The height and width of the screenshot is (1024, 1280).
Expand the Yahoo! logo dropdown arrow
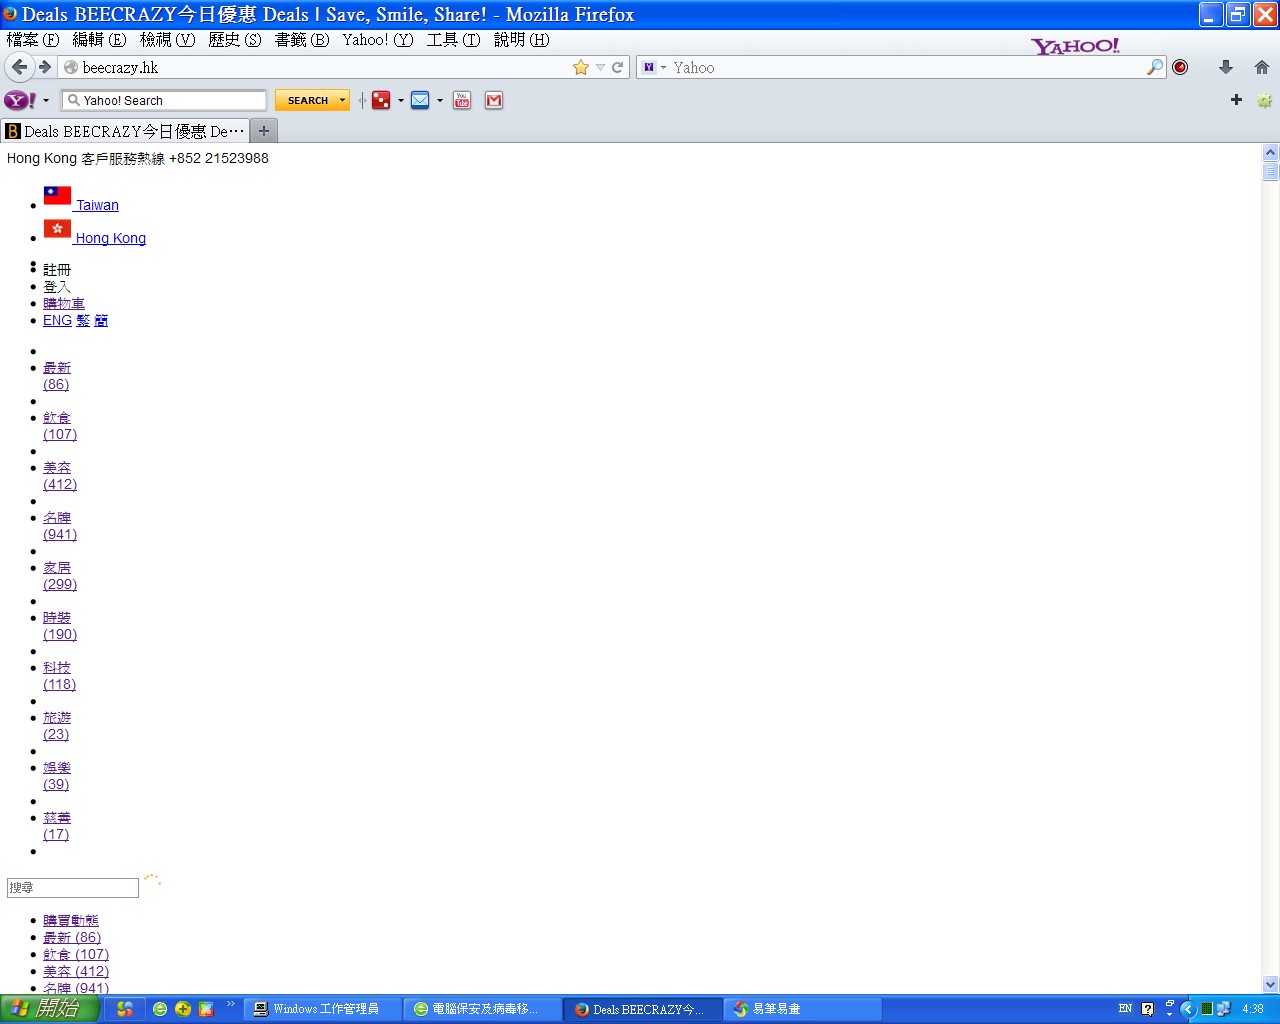[46, 101]
